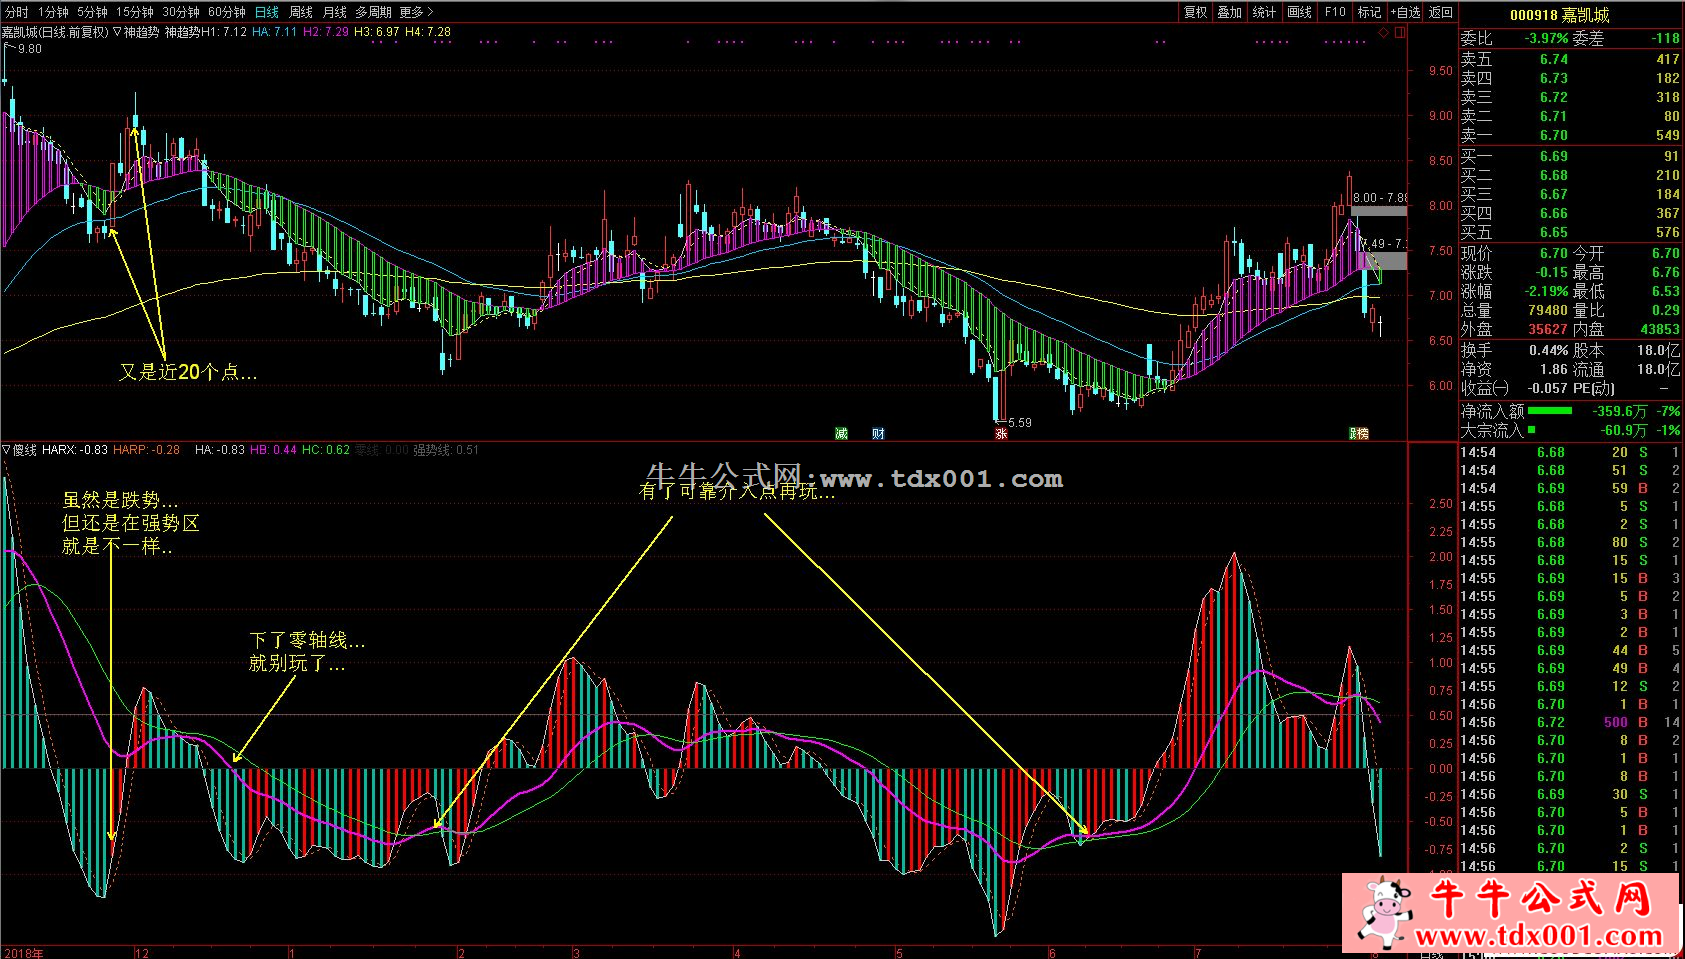1685x959 pixels.
Task: Click the 涨 event marker
Action: pos(1001,433)
